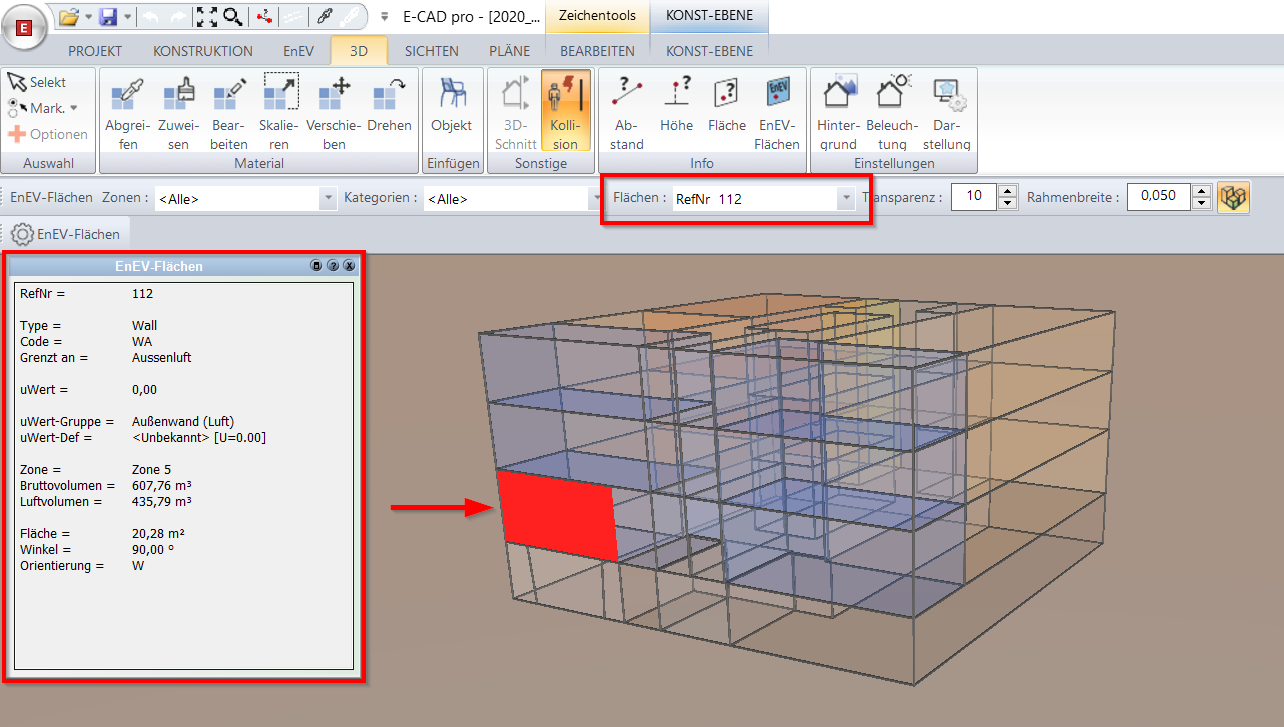Select the Abstand measurement tool
The width and height of the screenshot is (1284, 727).
(626, 110)
